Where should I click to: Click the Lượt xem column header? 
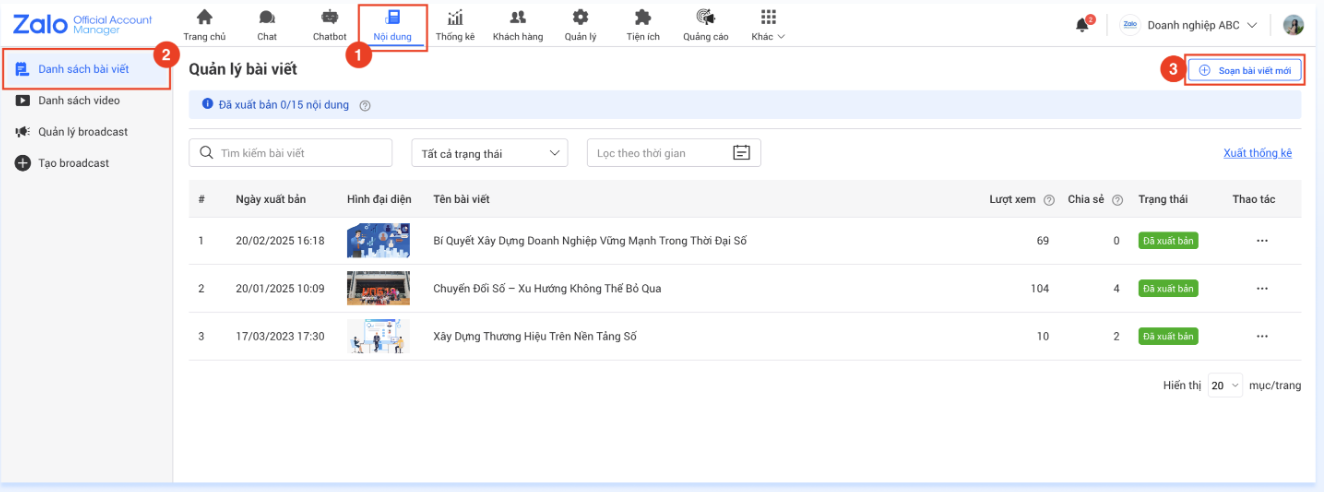(x=1012, y=199)
